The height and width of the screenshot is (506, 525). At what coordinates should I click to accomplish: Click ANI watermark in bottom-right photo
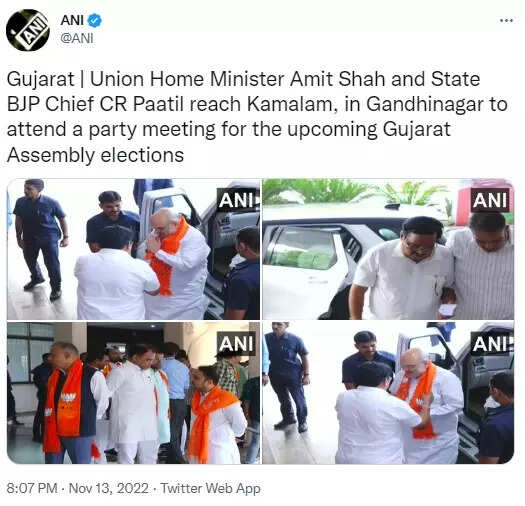[x=492, y=343]
